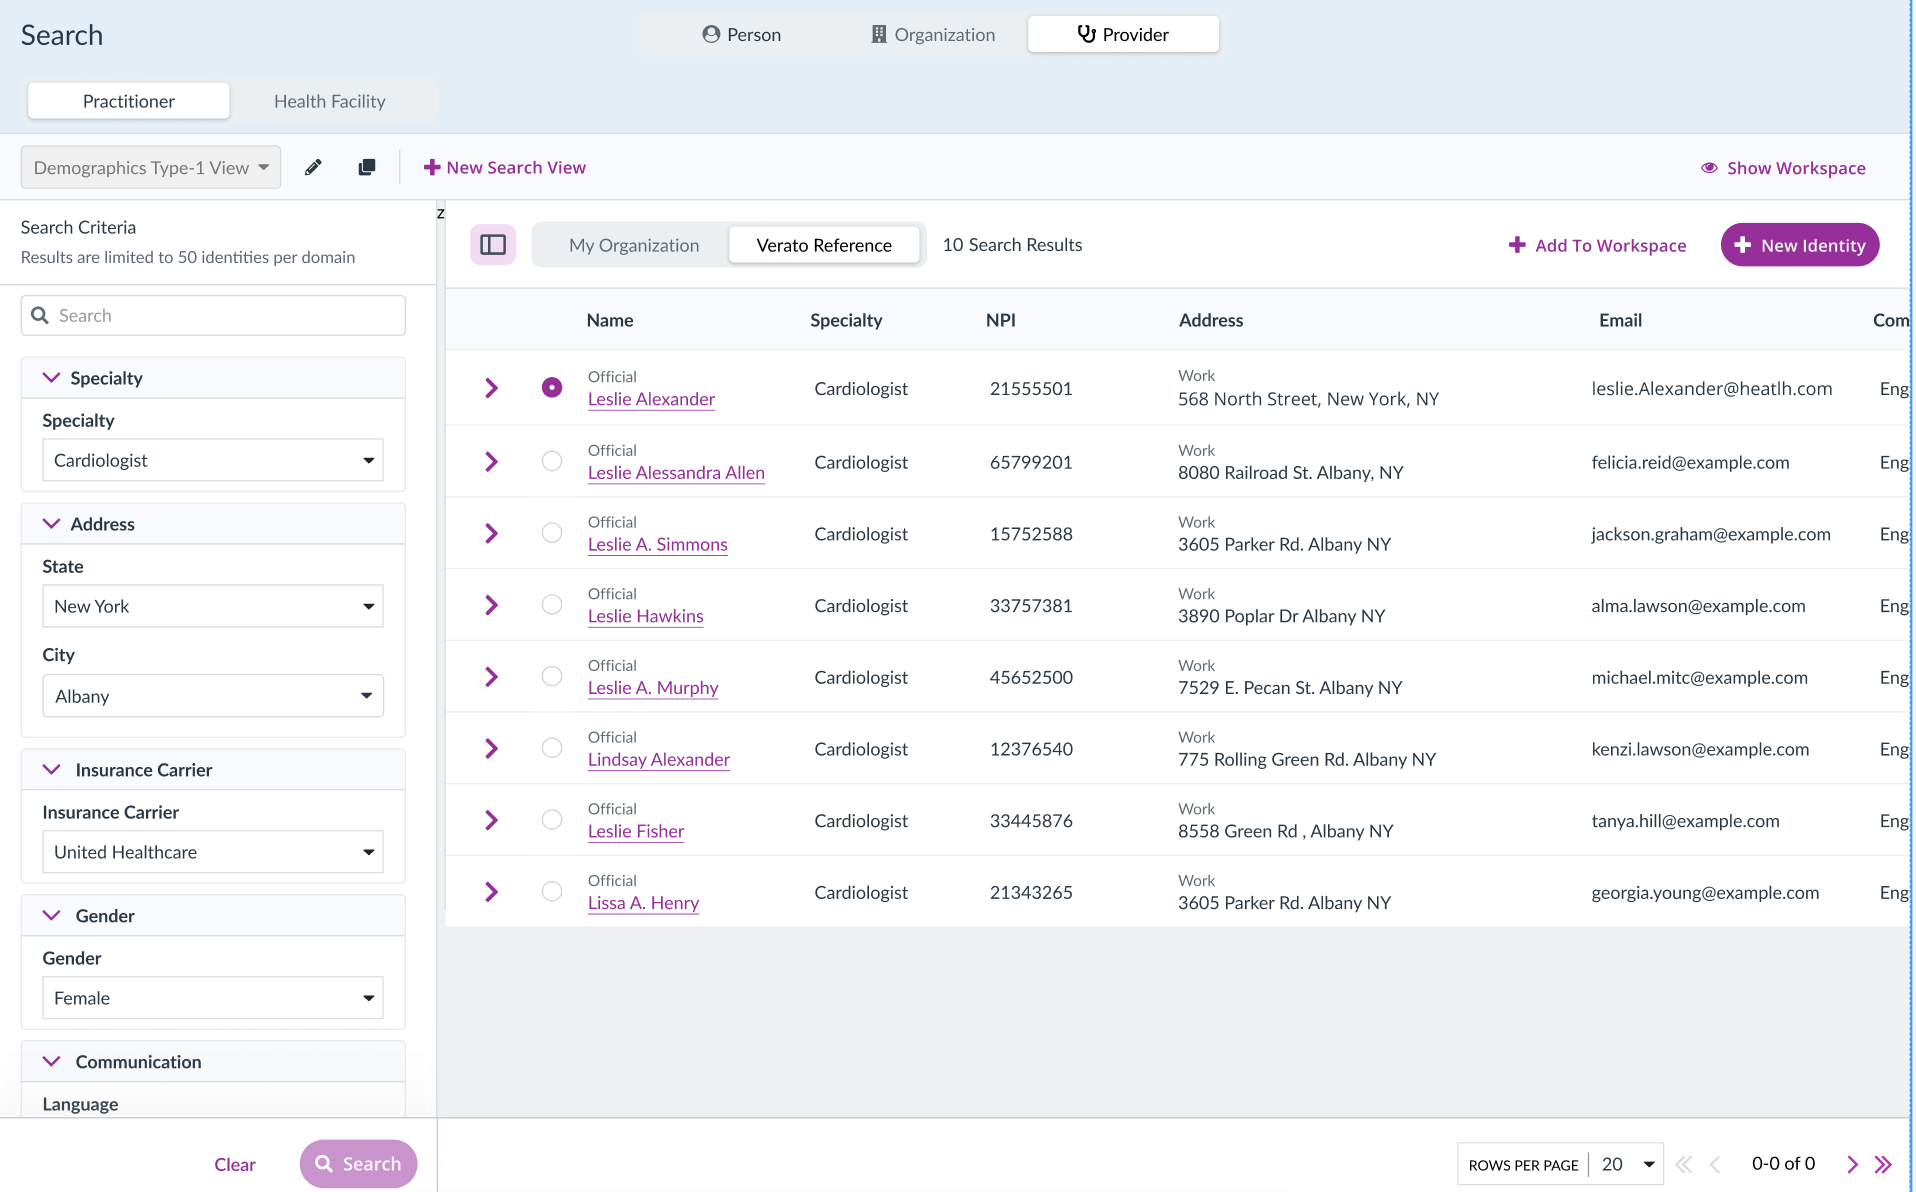Select the Leslie Alexander radio button
1916x1192 pixels.
tap(552, 387)
